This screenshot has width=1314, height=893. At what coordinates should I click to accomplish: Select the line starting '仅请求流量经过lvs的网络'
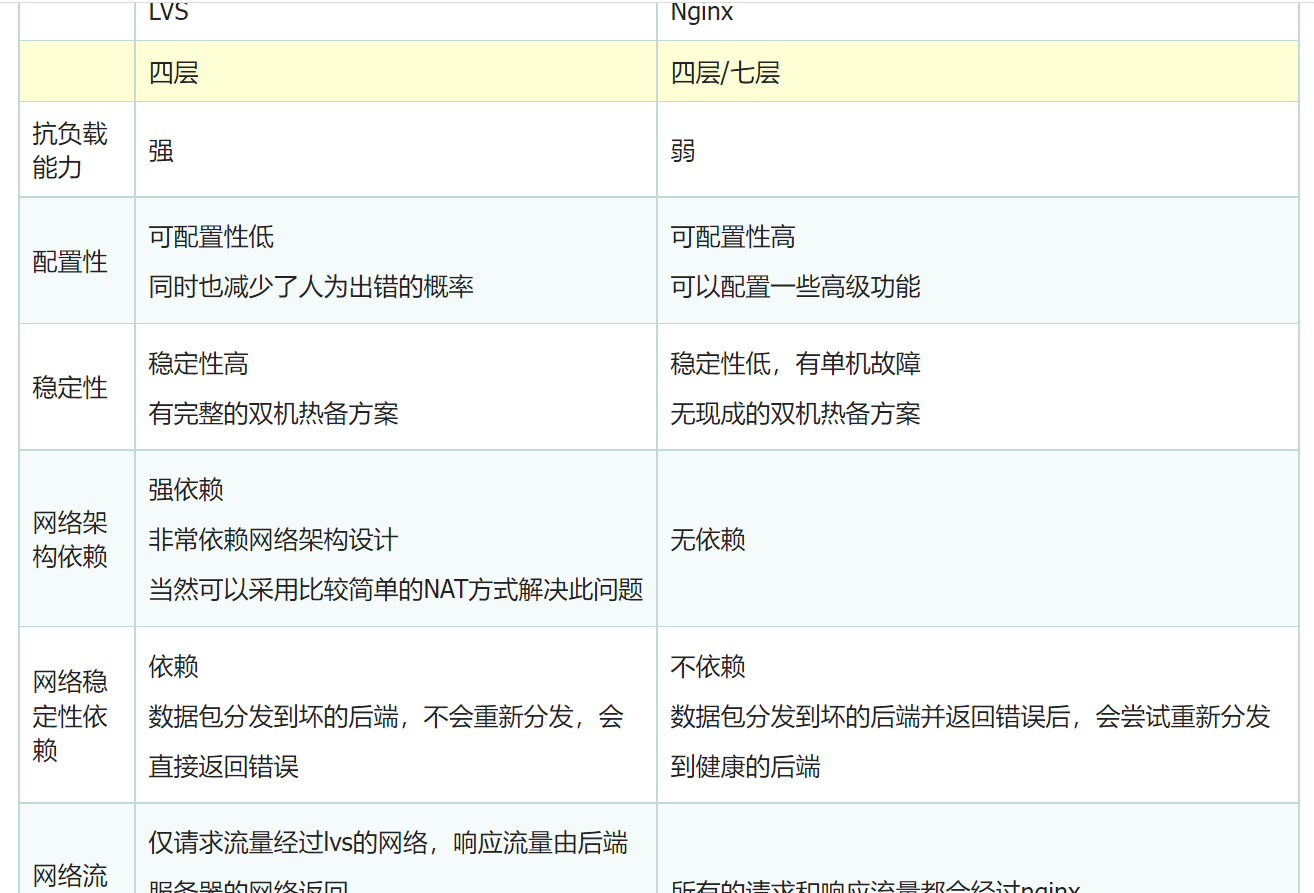(388, 843)
